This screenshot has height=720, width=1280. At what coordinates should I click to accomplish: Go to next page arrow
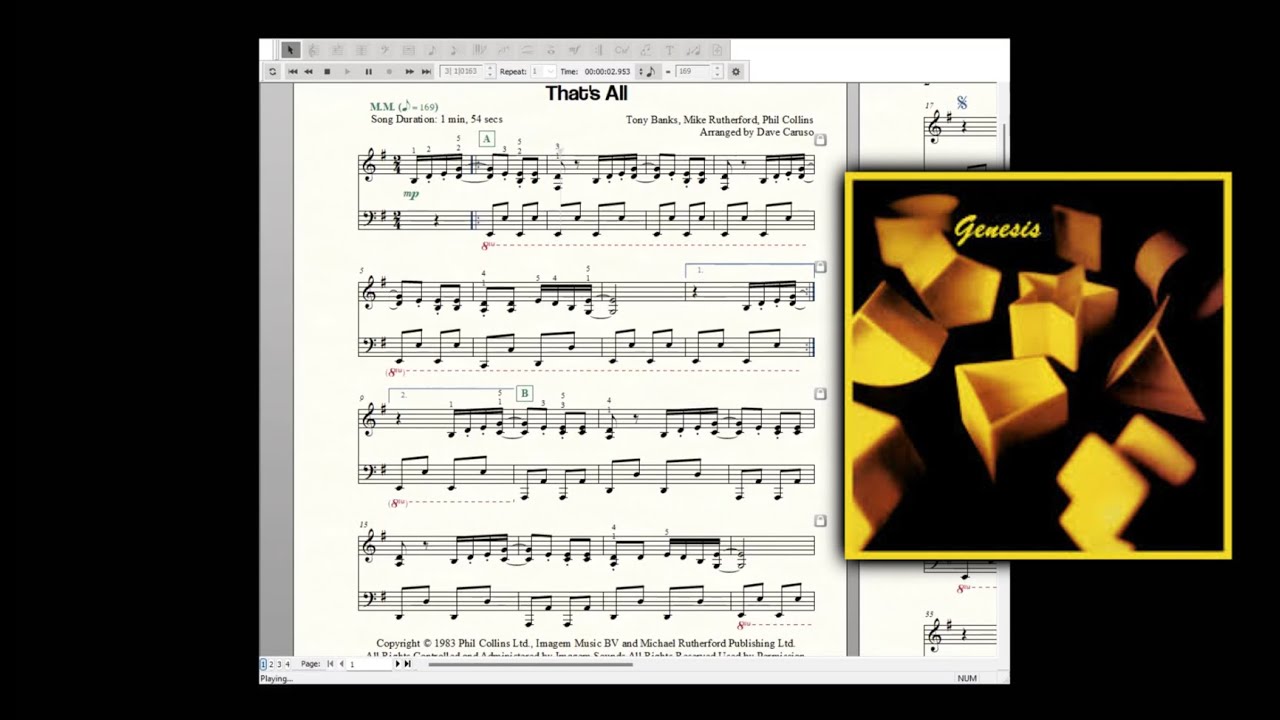click(398, 664)
